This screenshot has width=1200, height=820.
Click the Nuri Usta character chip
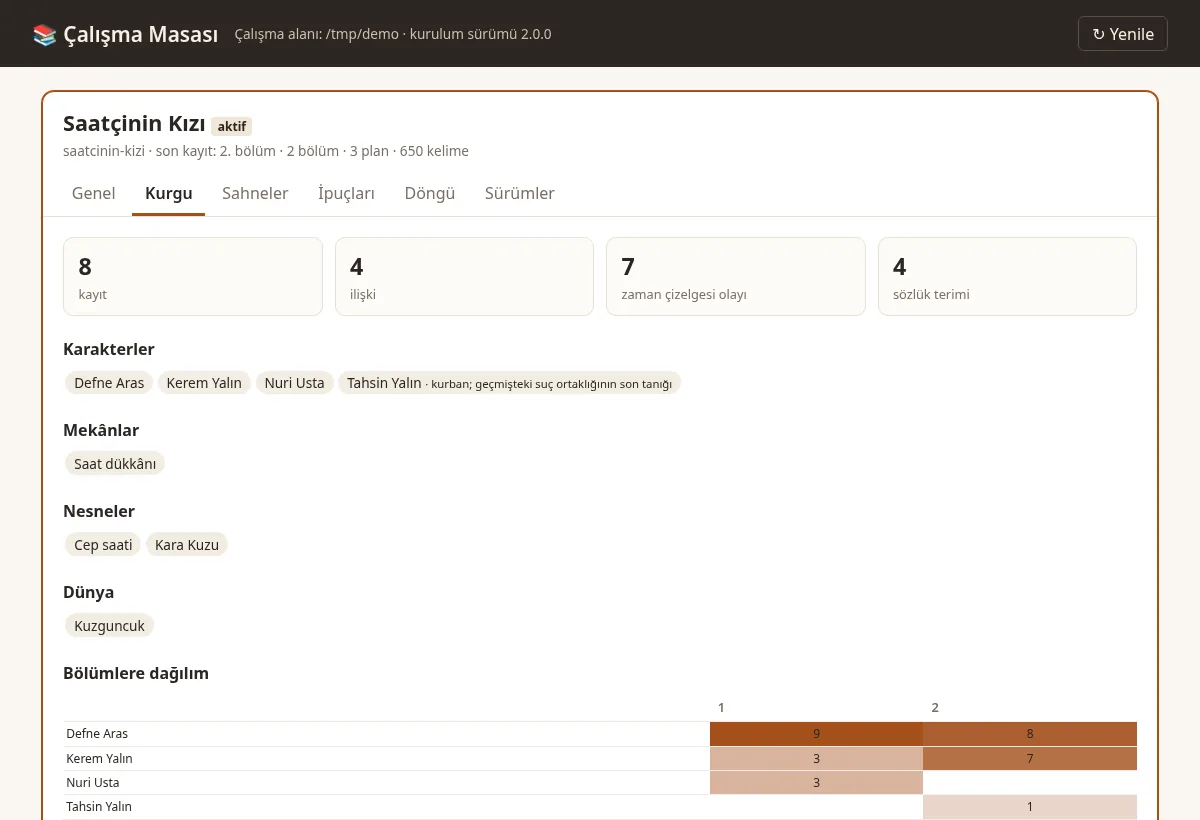tap(295, 383)
